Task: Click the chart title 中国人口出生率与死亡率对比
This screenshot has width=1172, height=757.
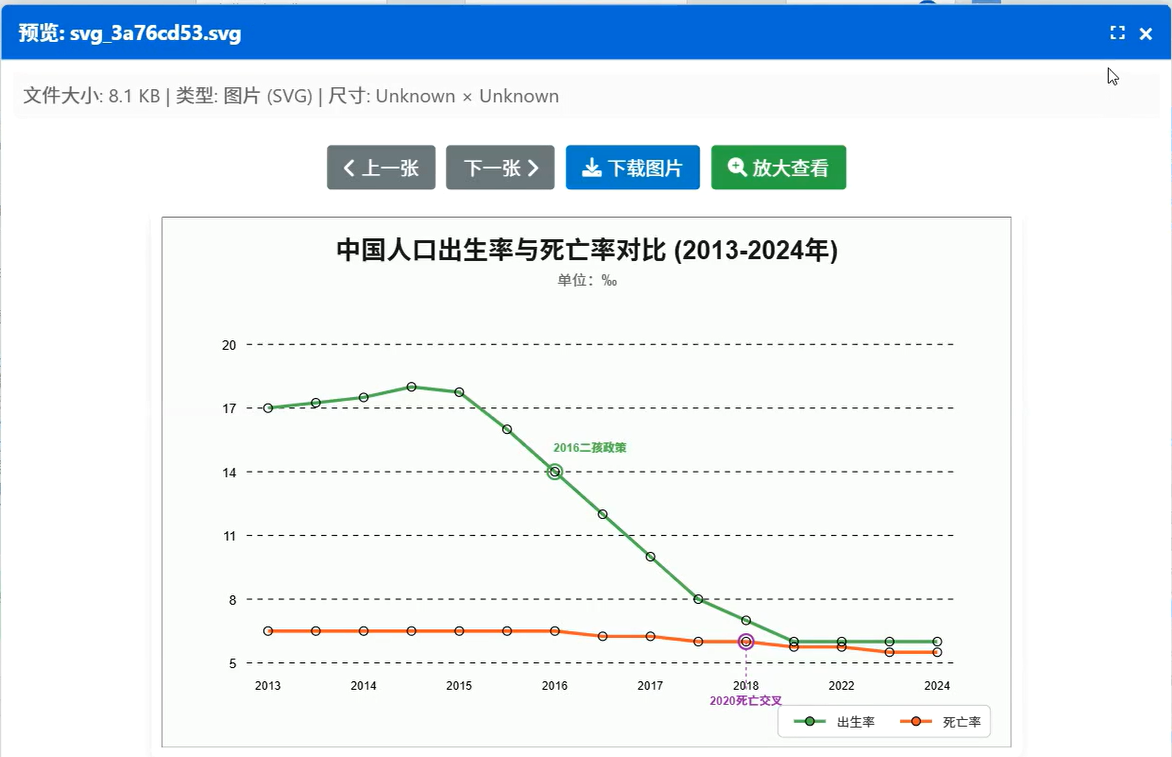Action: pyautogui.click(x=585, y=250)
